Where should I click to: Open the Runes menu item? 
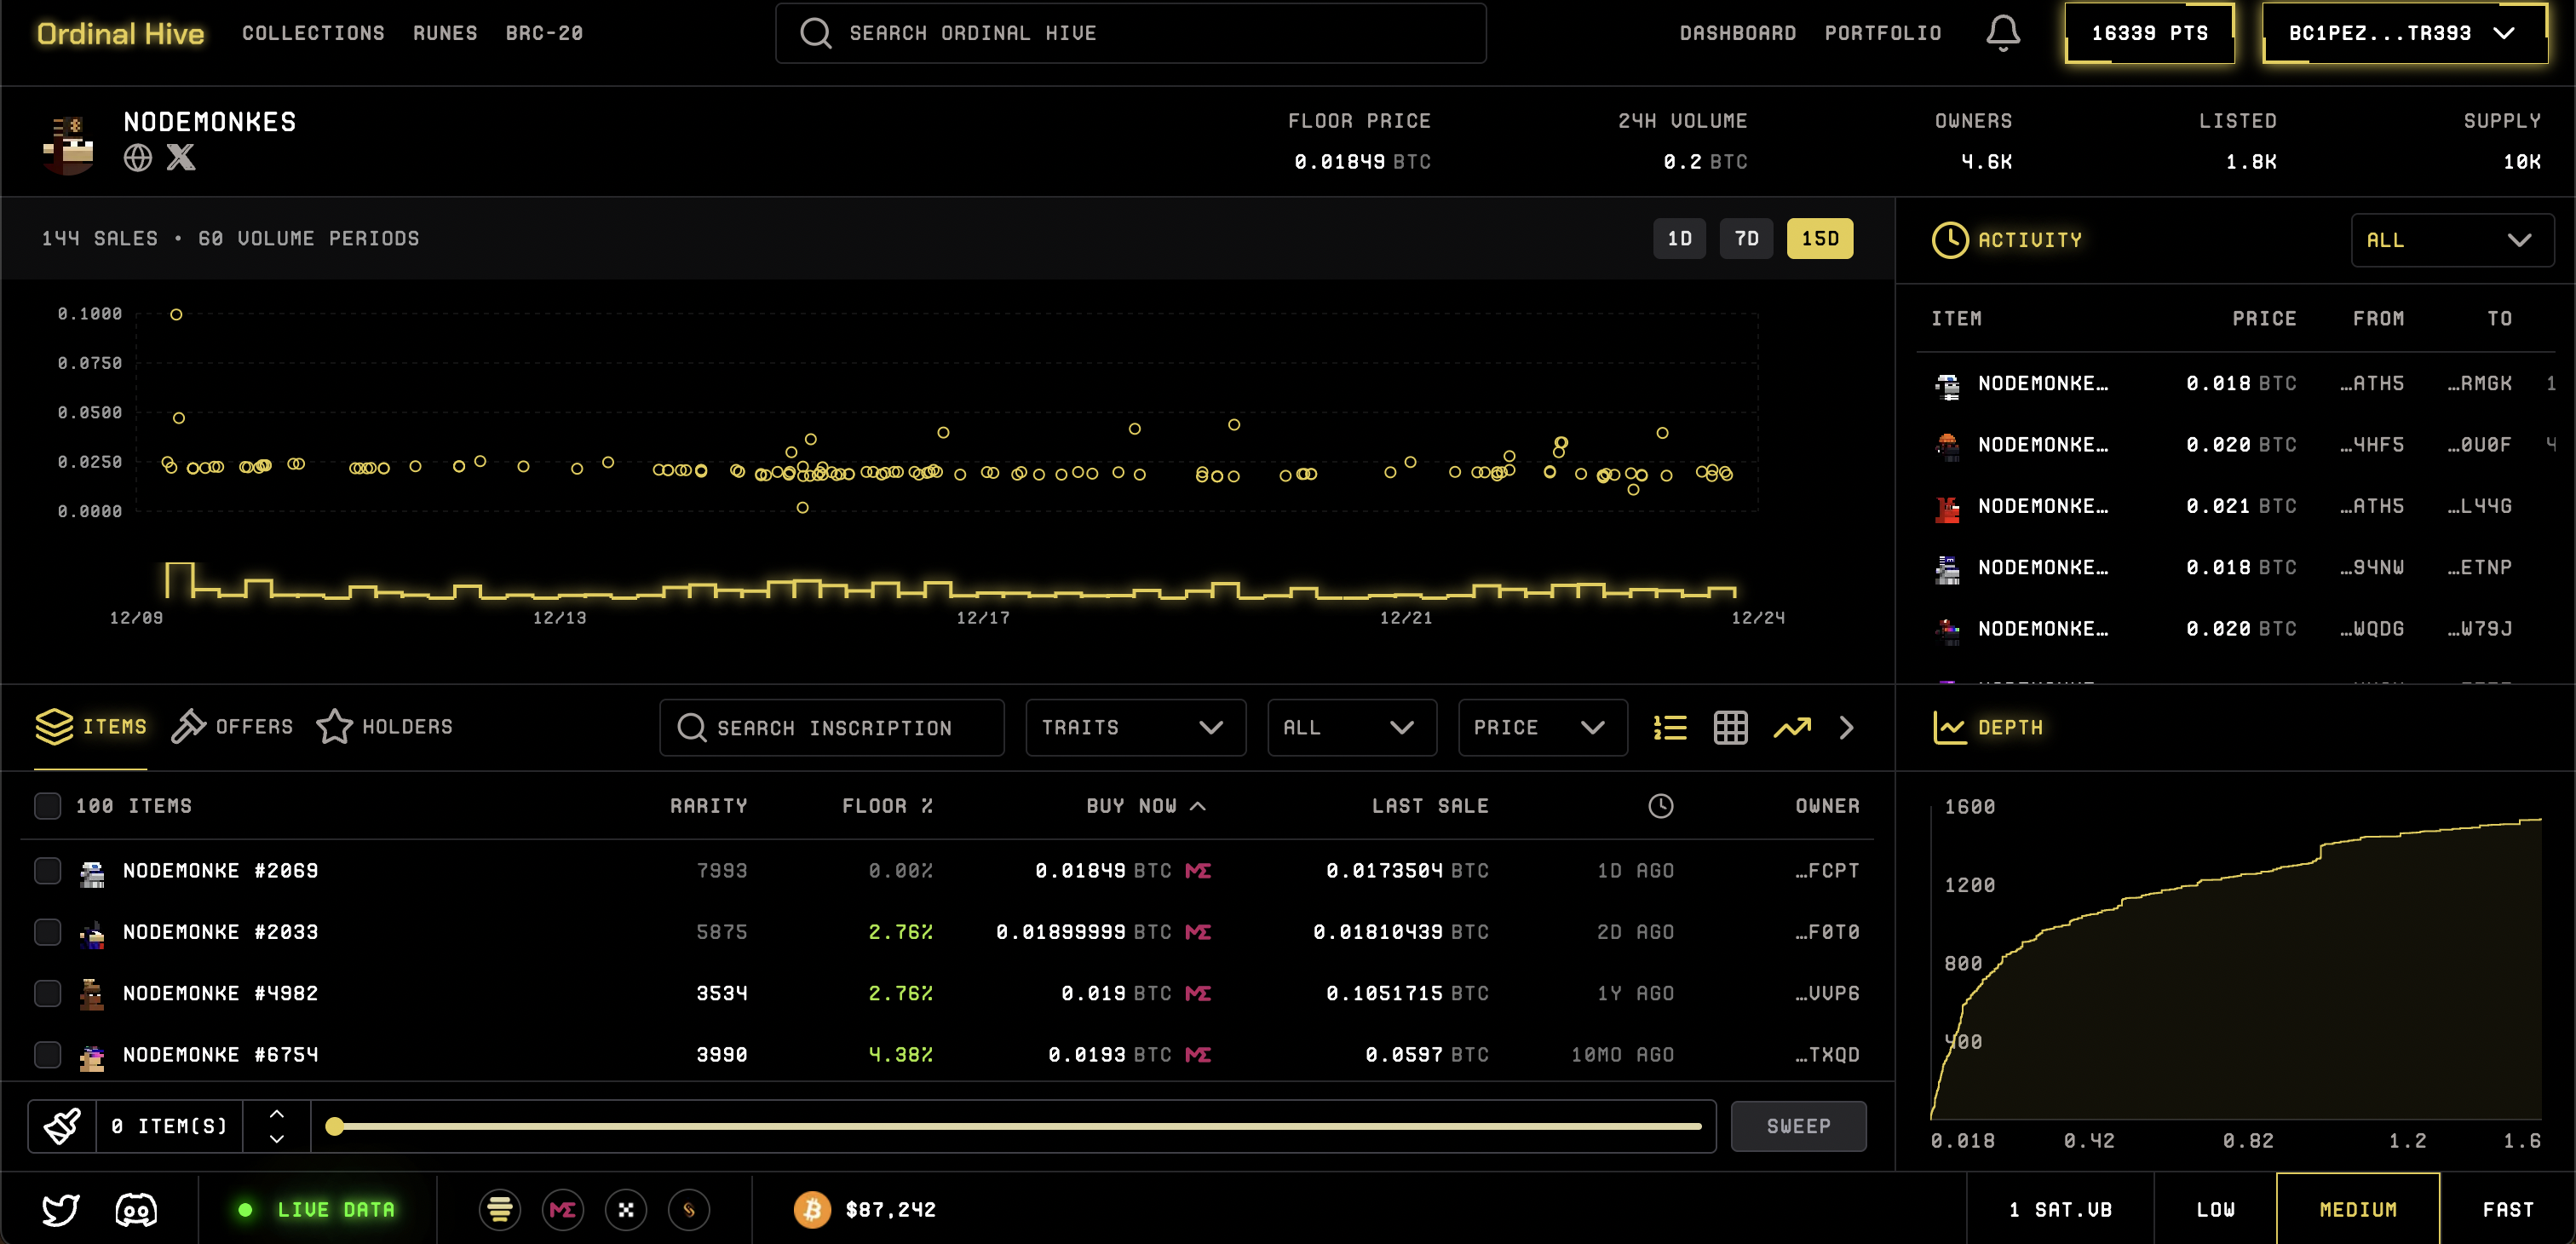(445, 33)
